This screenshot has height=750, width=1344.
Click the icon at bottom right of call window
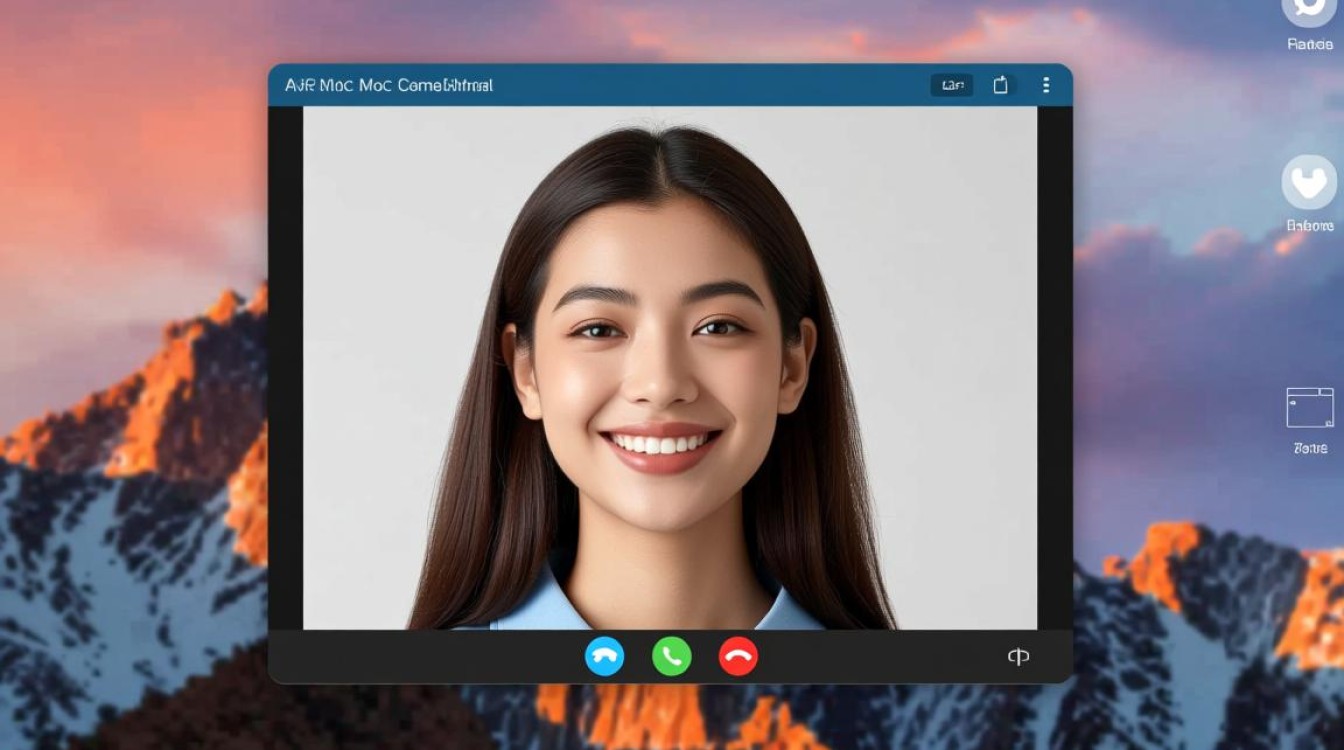point(1018,657)
